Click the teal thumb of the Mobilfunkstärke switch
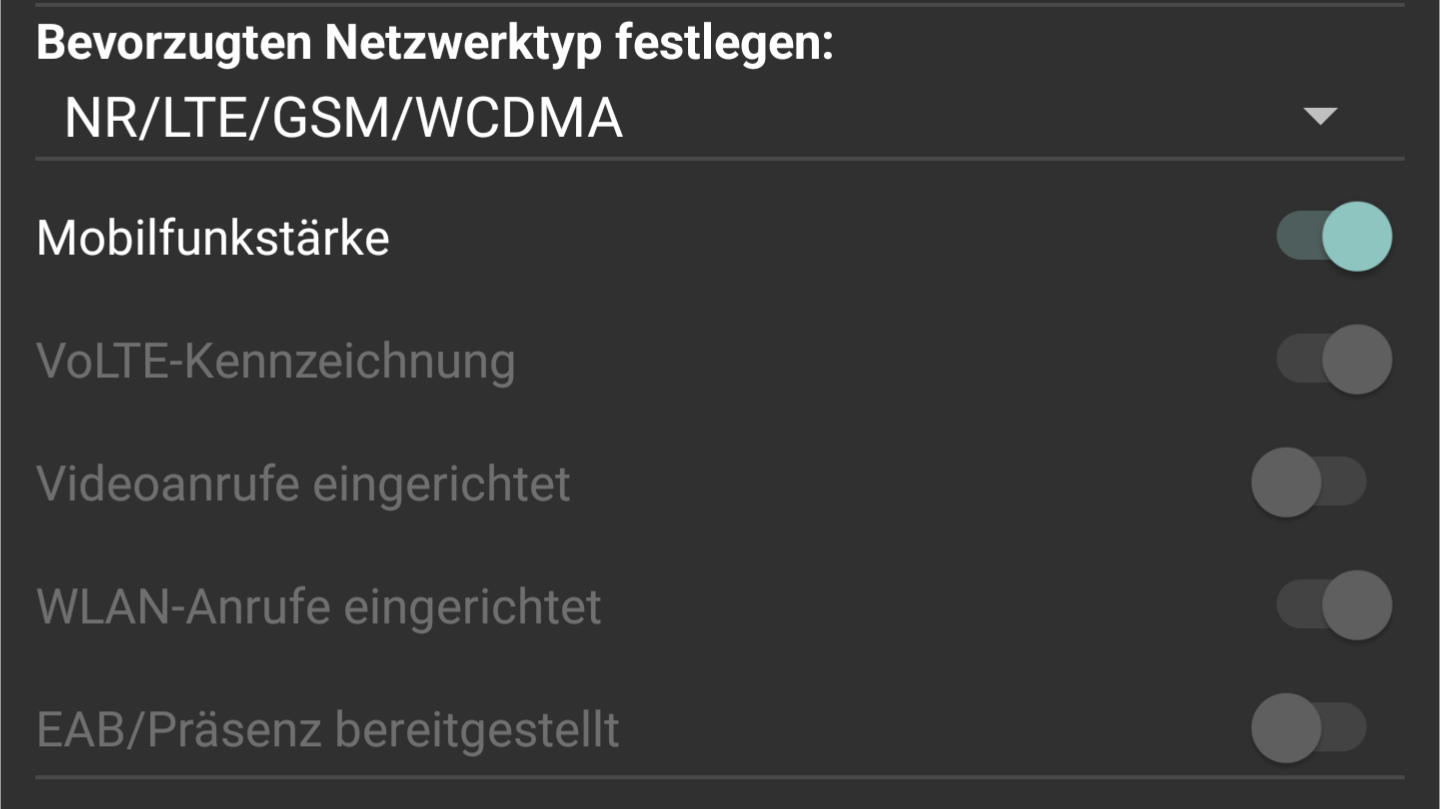The width and height of the screenshot is (1440, 809). pyautogui.click(x=1357, y=237)
